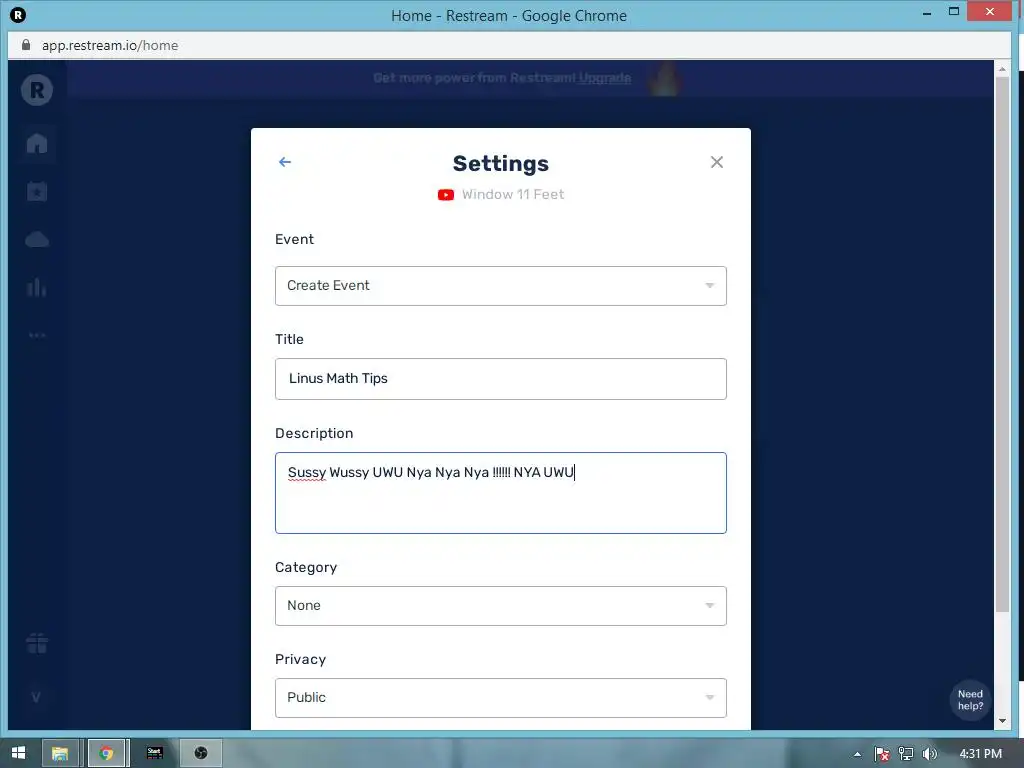Click into the Description text area
Viewport: 1024px width, 768px height.
point(500,493)
